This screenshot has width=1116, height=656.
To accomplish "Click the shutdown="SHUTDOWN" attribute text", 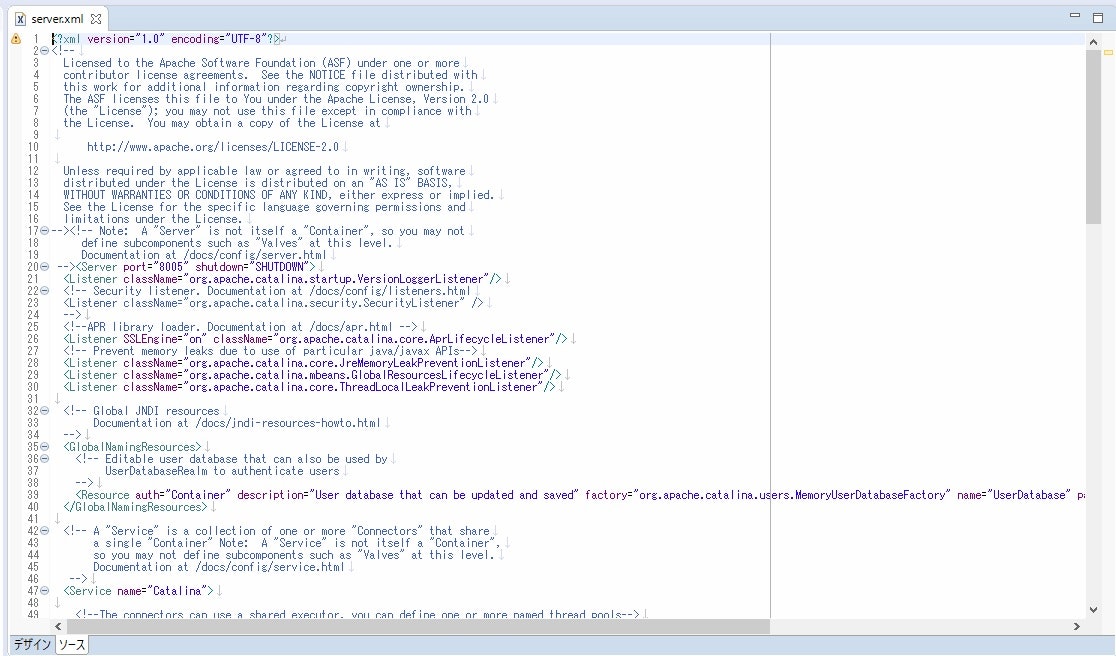I will (250, 267).
